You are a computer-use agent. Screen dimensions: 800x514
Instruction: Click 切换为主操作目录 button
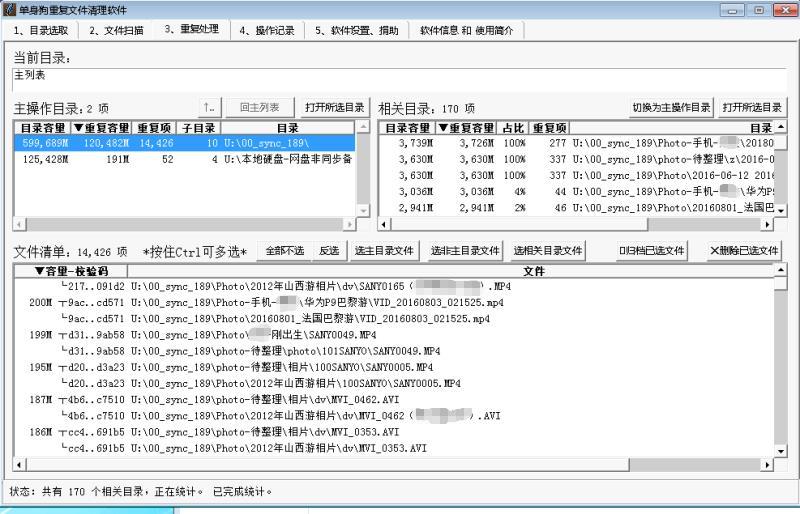[671, 108]
